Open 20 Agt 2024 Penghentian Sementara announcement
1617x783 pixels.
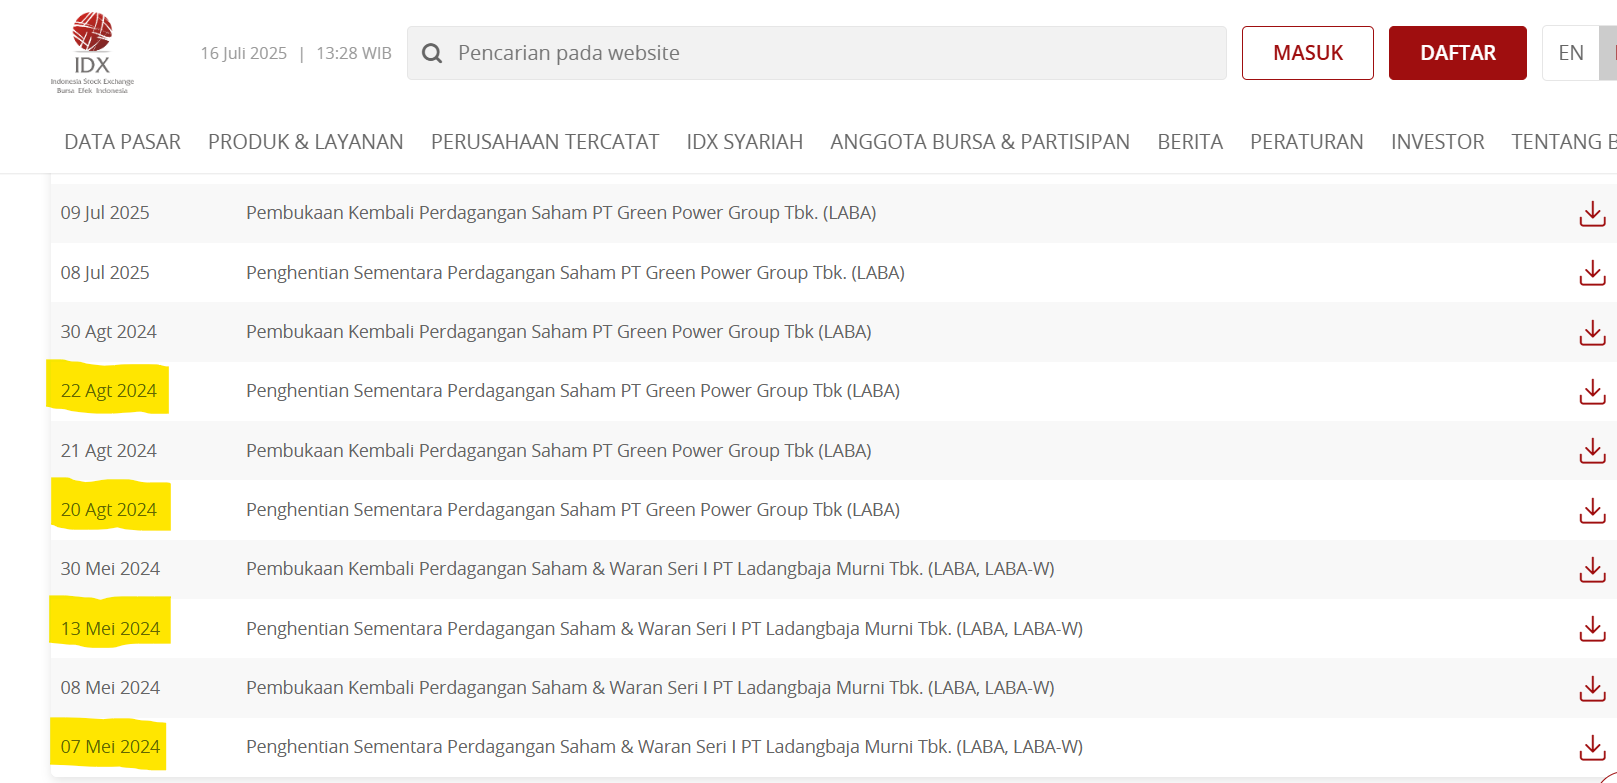tap(573, 510)
